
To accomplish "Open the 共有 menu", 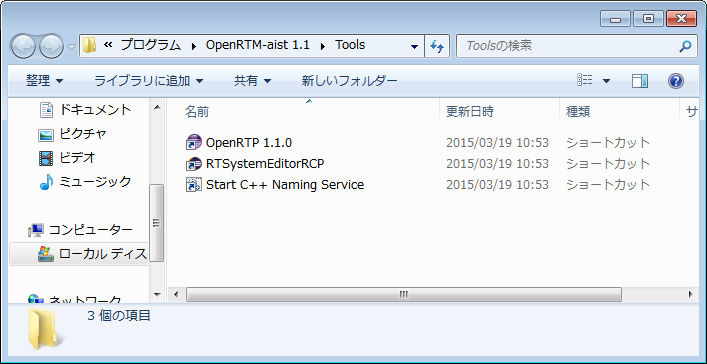I will 252,81.
